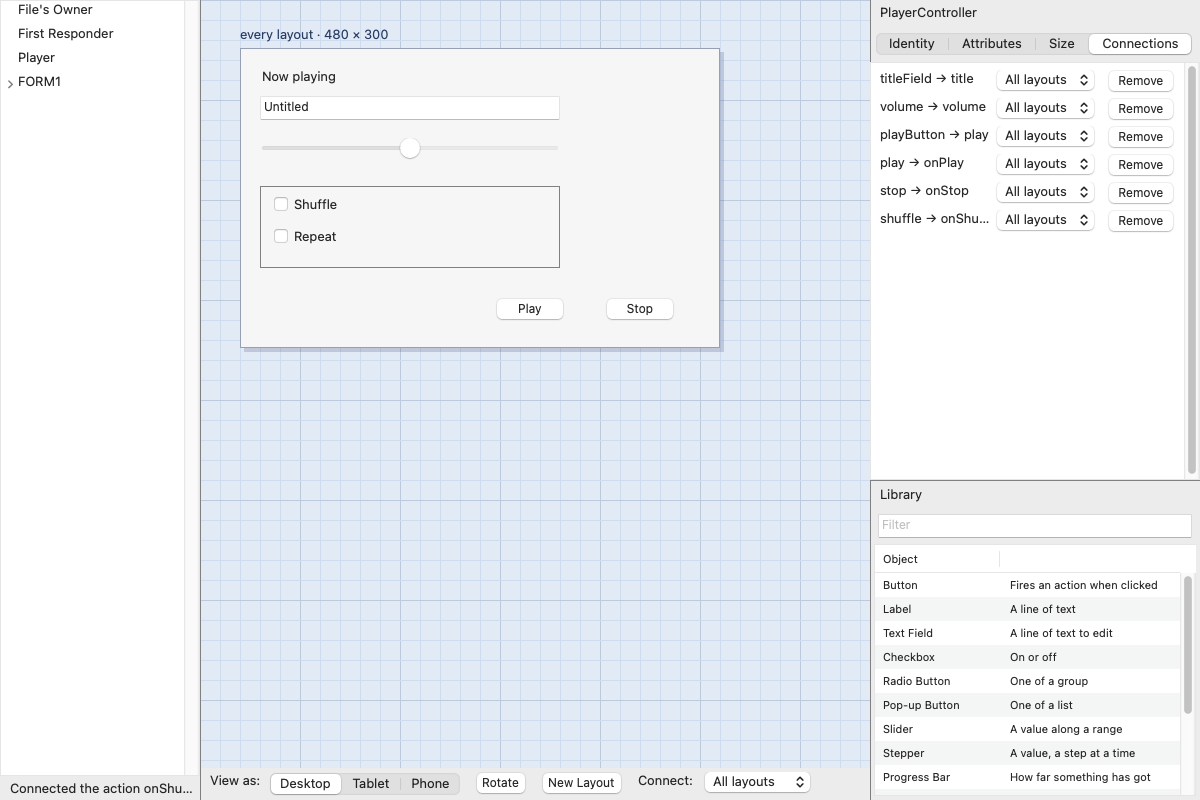Select Text Field in the Library list

(x=1028, y=633)
